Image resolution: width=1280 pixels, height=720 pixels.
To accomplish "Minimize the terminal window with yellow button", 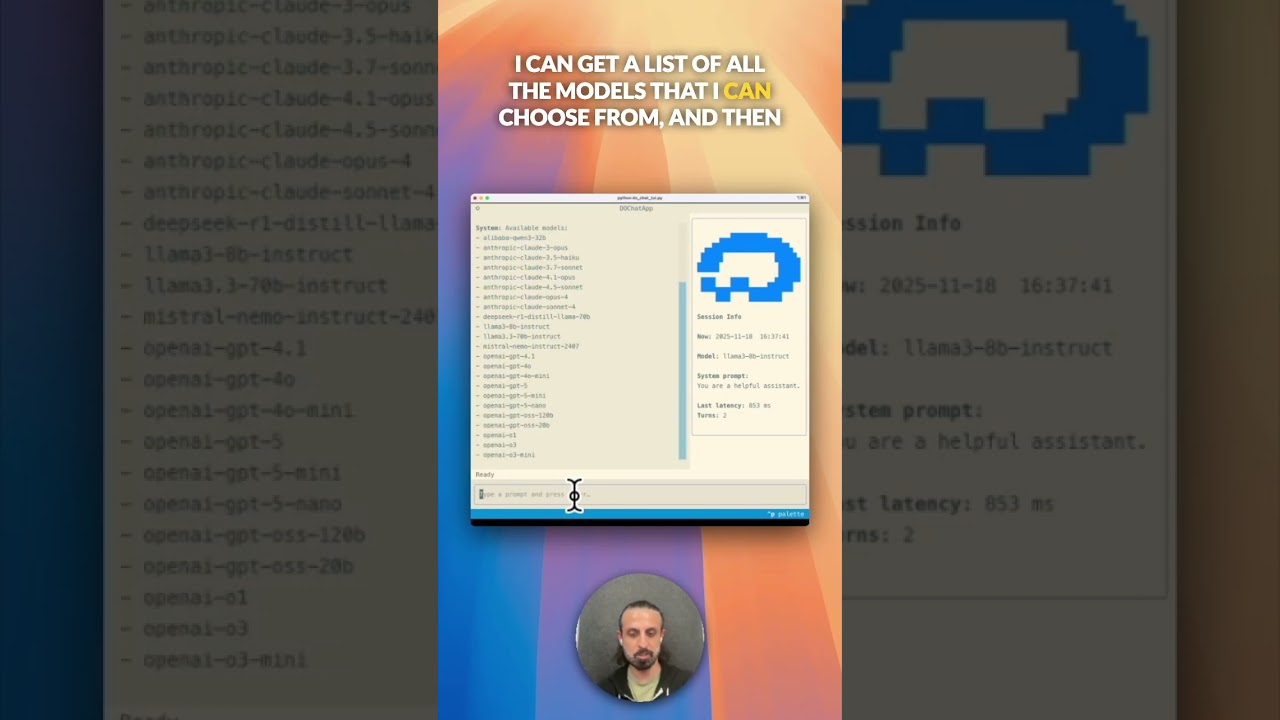I will coord(481,198).
